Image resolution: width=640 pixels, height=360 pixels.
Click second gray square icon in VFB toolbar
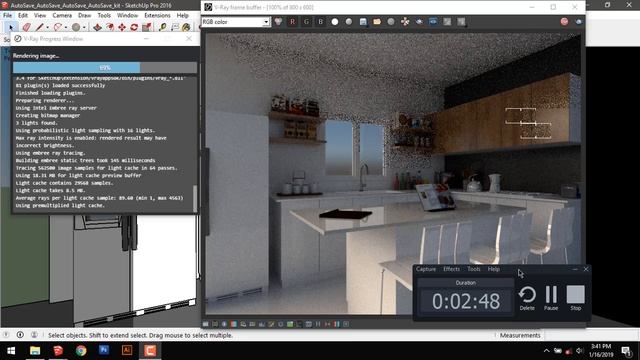[461, 22]
